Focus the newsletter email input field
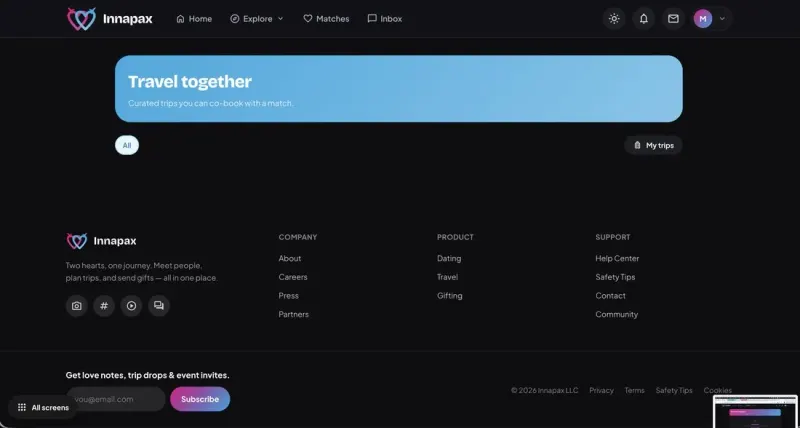 tap(115, 399)
